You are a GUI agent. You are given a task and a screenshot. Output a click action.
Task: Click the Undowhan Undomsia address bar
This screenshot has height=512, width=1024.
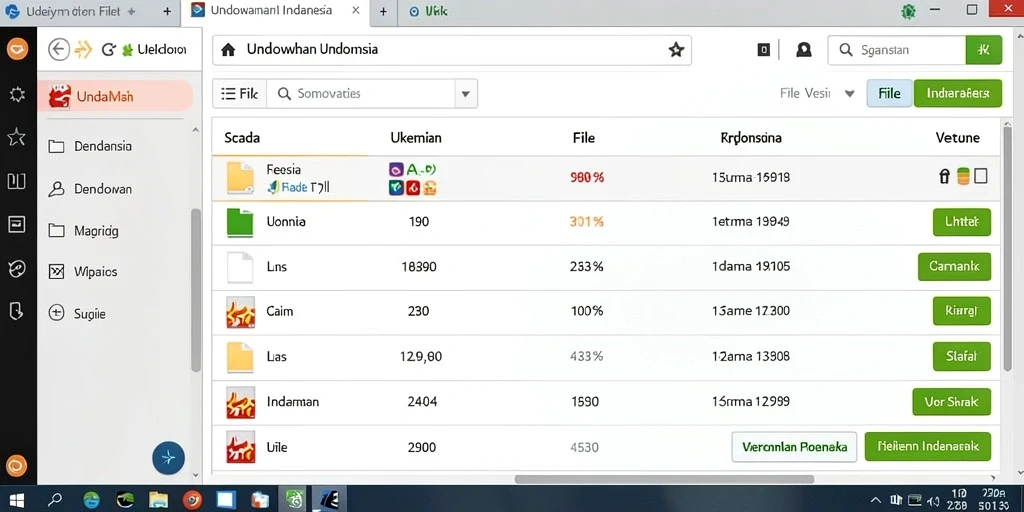(451, 50)
